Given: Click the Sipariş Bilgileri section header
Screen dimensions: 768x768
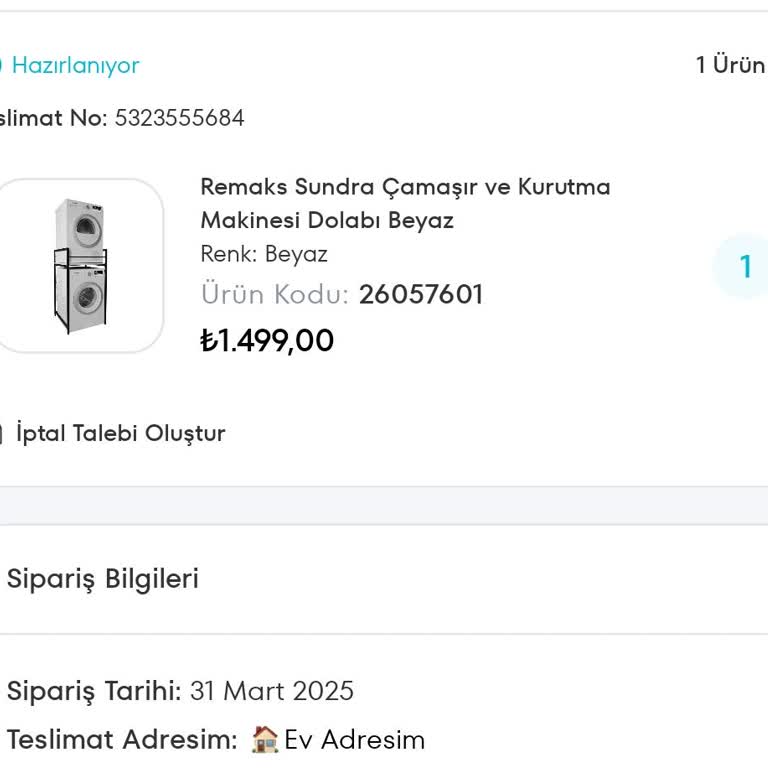Looking at the screenshot, I should point(103,579).
